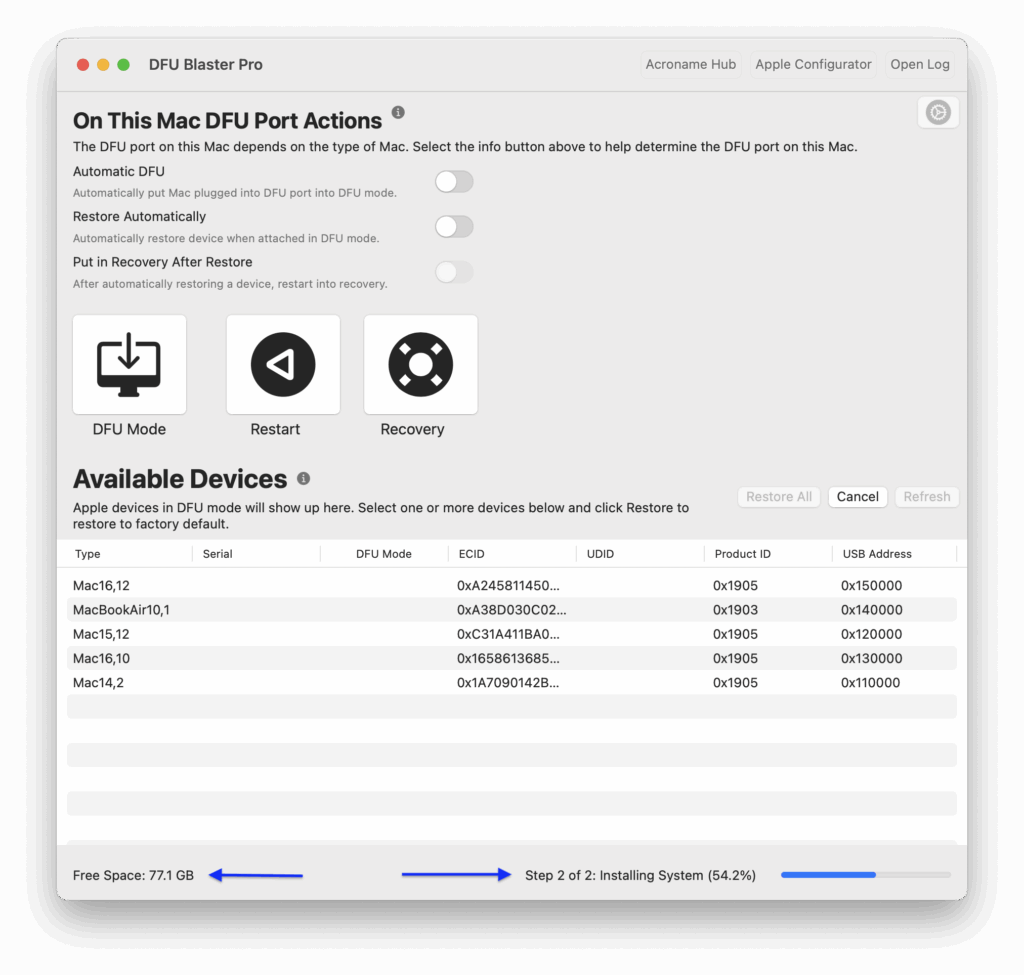The width and height of the screenshot is (1024, 975).
Task: Open the settings gear icon
Action: click(938, 112)
